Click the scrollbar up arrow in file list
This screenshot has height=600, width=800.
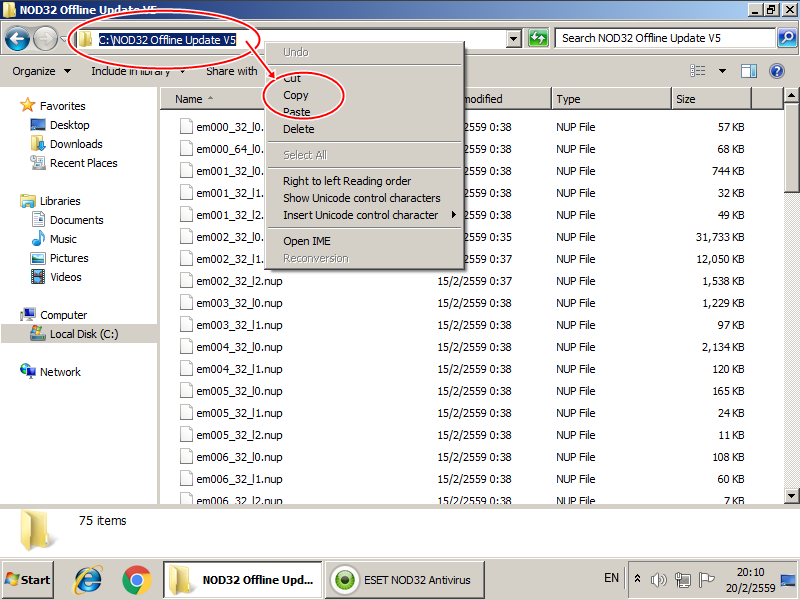point(791,95)
